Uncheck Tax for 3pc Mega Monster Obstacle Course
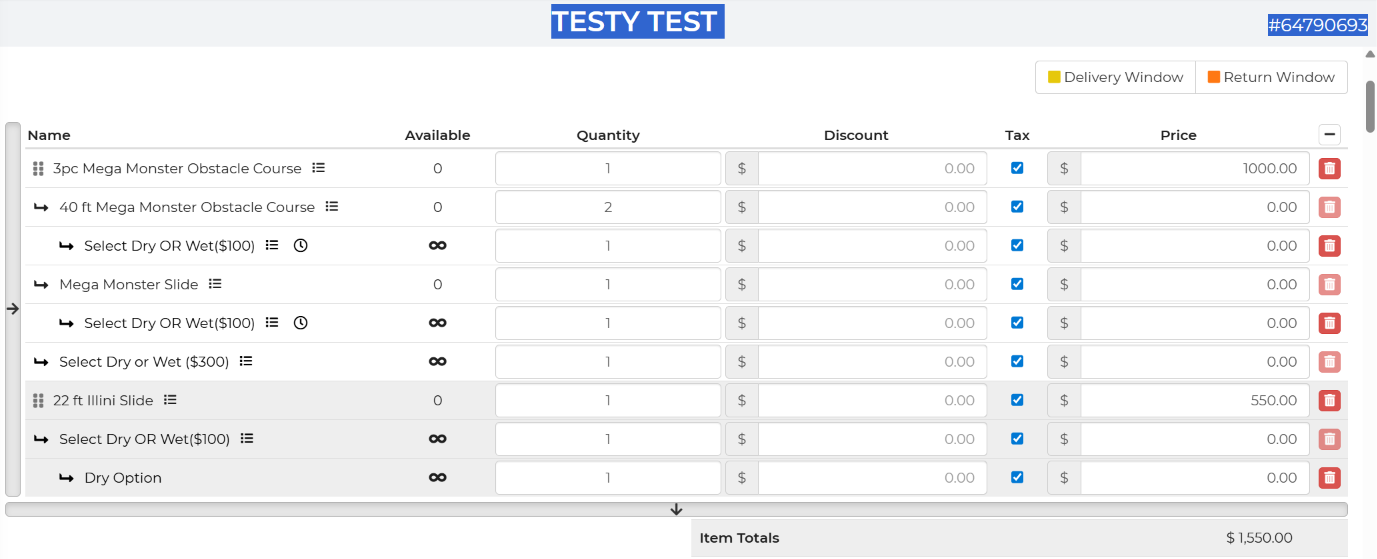This screenshot has height=559, width=1377. tap(1017, 168)
